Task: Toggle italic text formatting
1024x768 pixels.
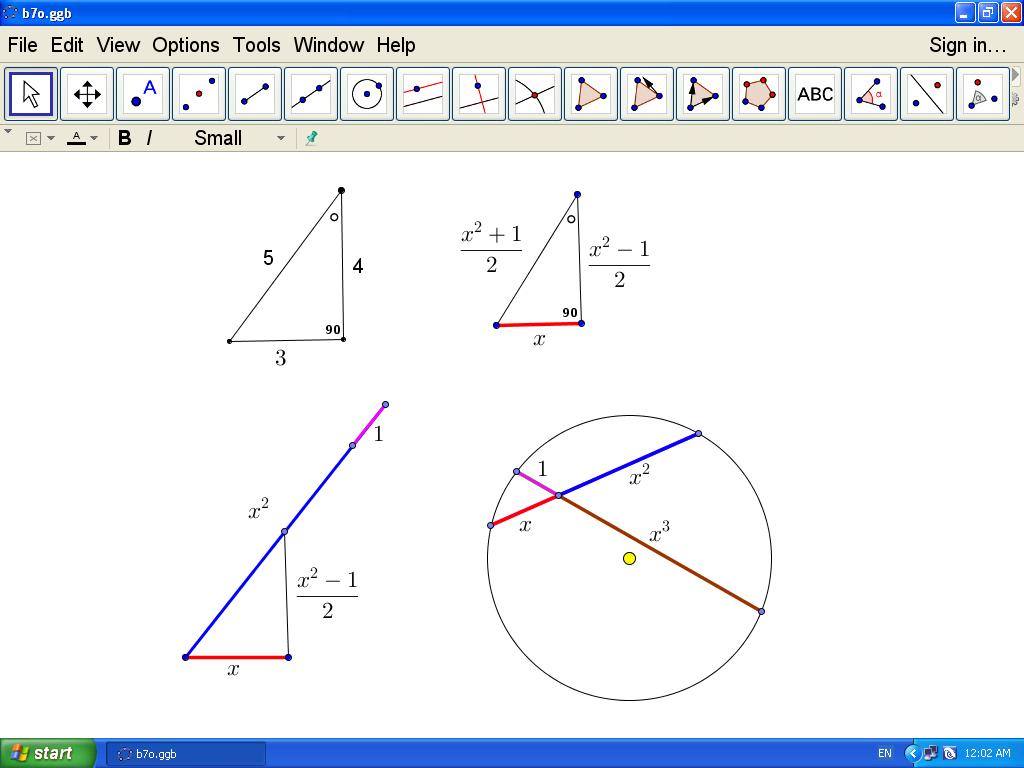Action: pyautogui.click(x=149, y=138)
